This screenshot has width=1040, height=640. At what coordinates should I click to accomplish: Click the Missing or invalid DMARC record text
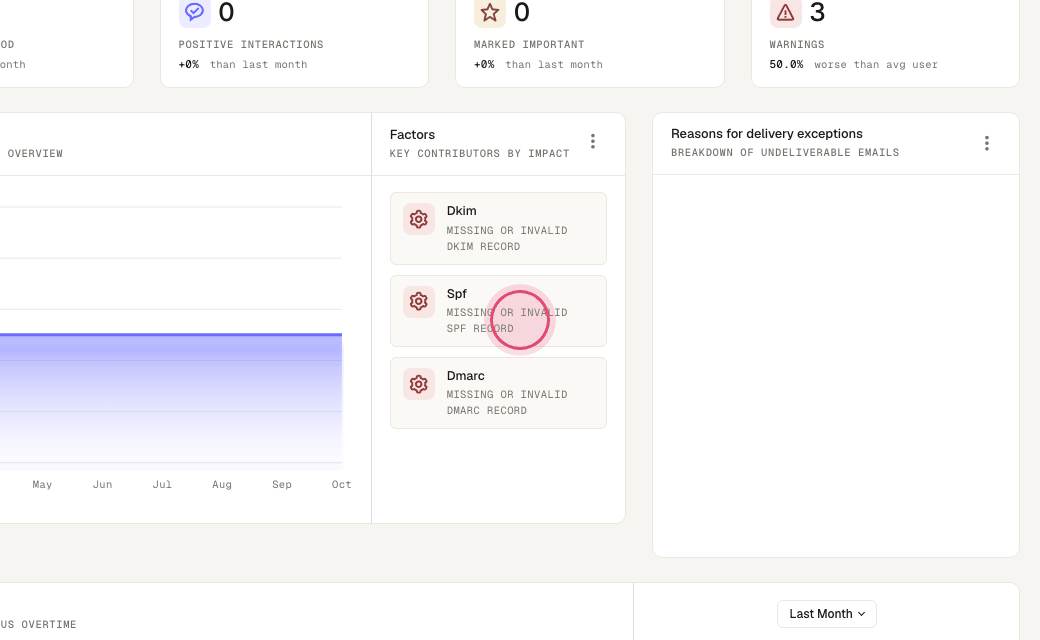click(507, 403)
